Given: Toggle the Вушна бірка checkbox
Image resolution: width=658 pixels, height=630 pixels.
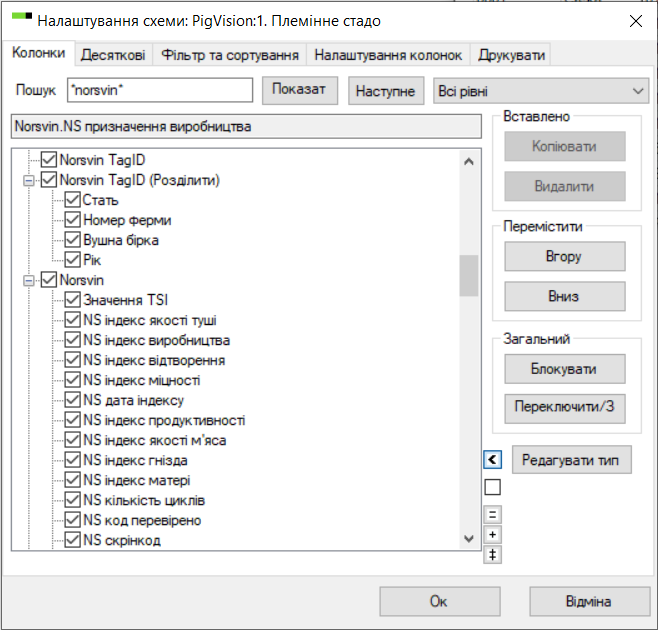Looking at the screenshot, I should pyautogui.click(x=72, y=240).
